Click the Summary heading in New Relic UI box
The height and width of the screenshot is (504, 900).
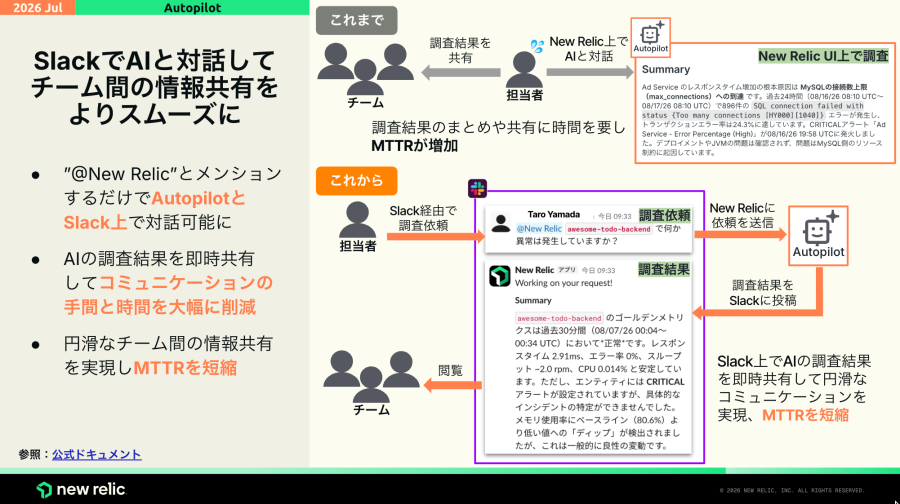(666, 69)
